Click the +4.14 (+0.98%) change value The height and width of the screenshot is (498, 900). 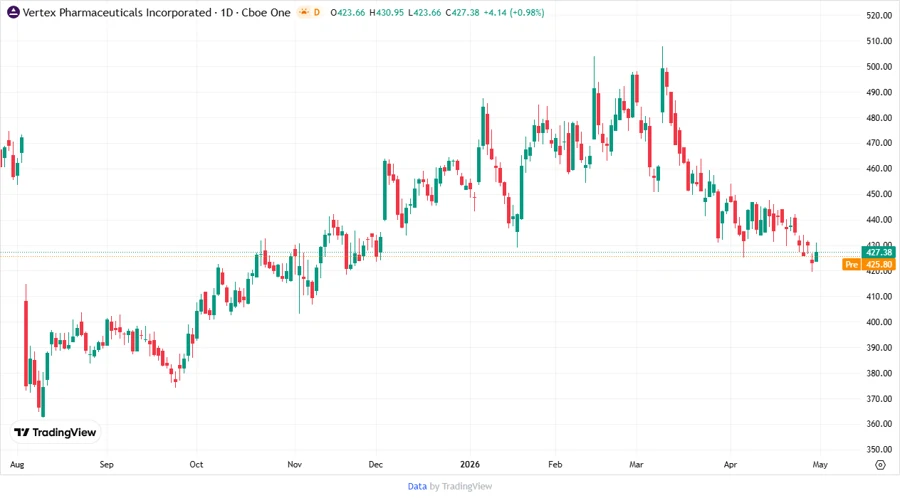514,12
